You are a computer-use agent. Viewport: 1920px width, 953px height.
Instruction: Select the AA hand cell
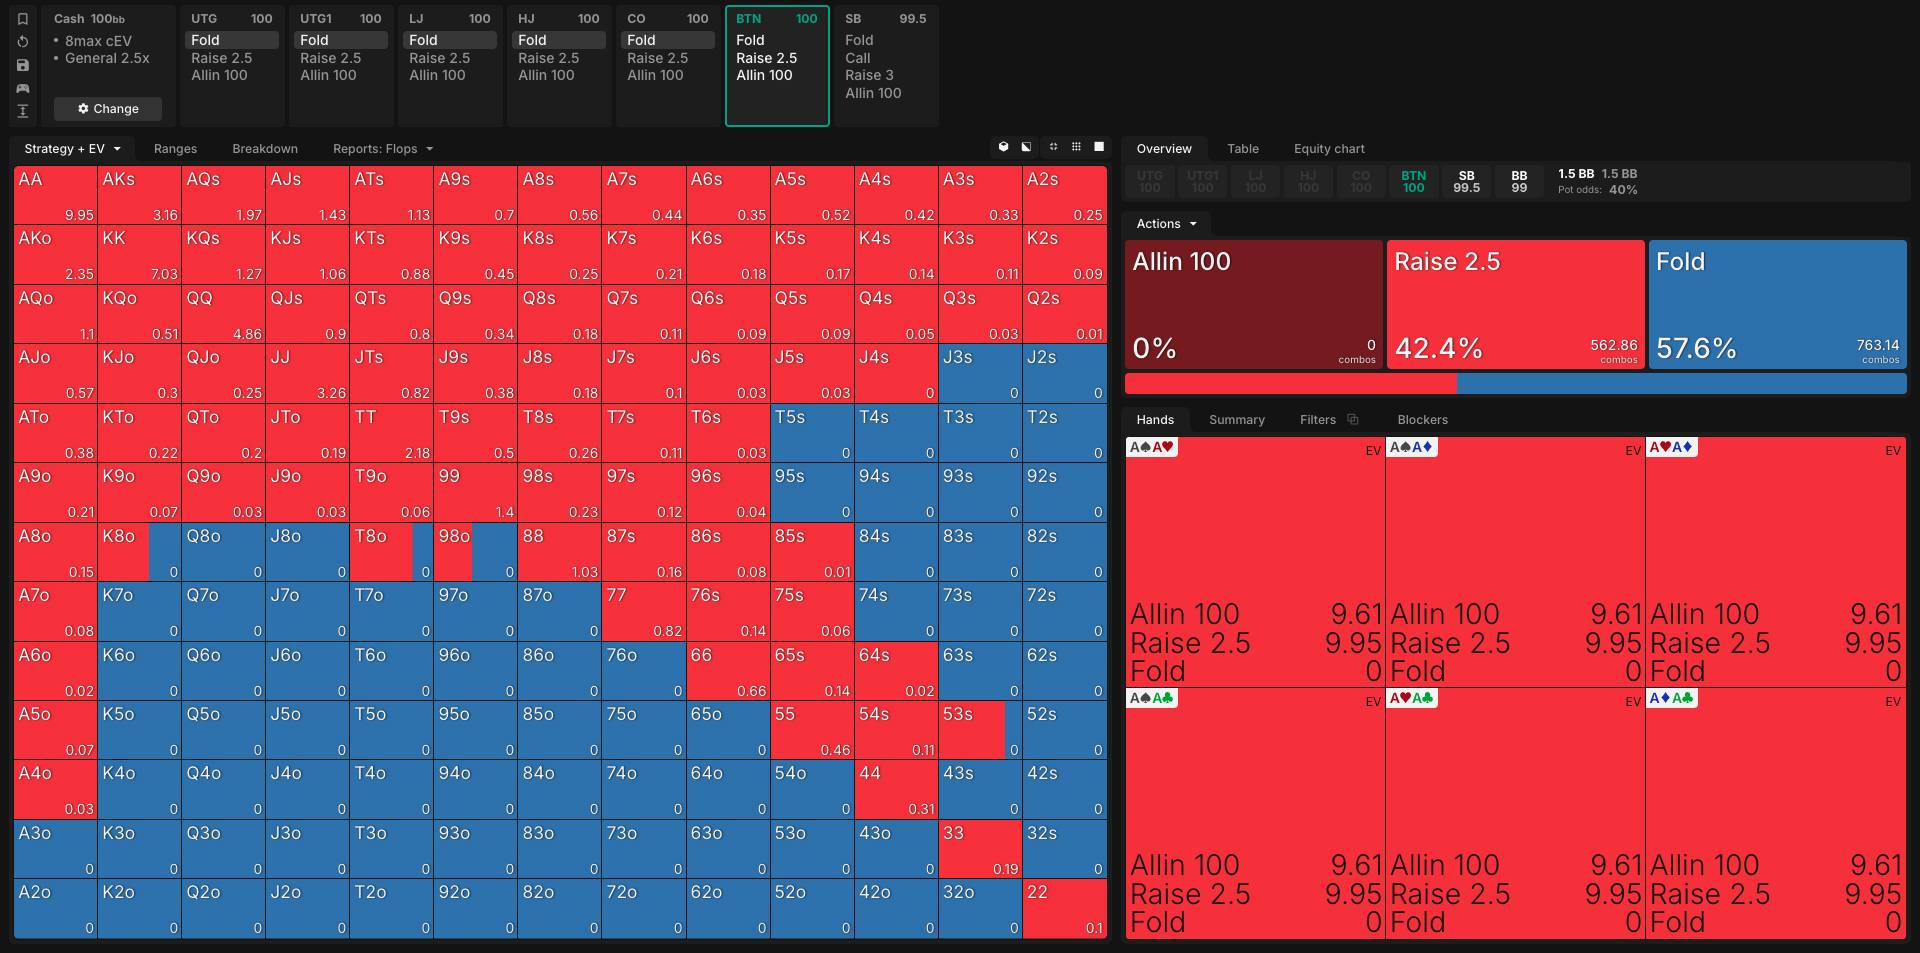click(55, 195)
